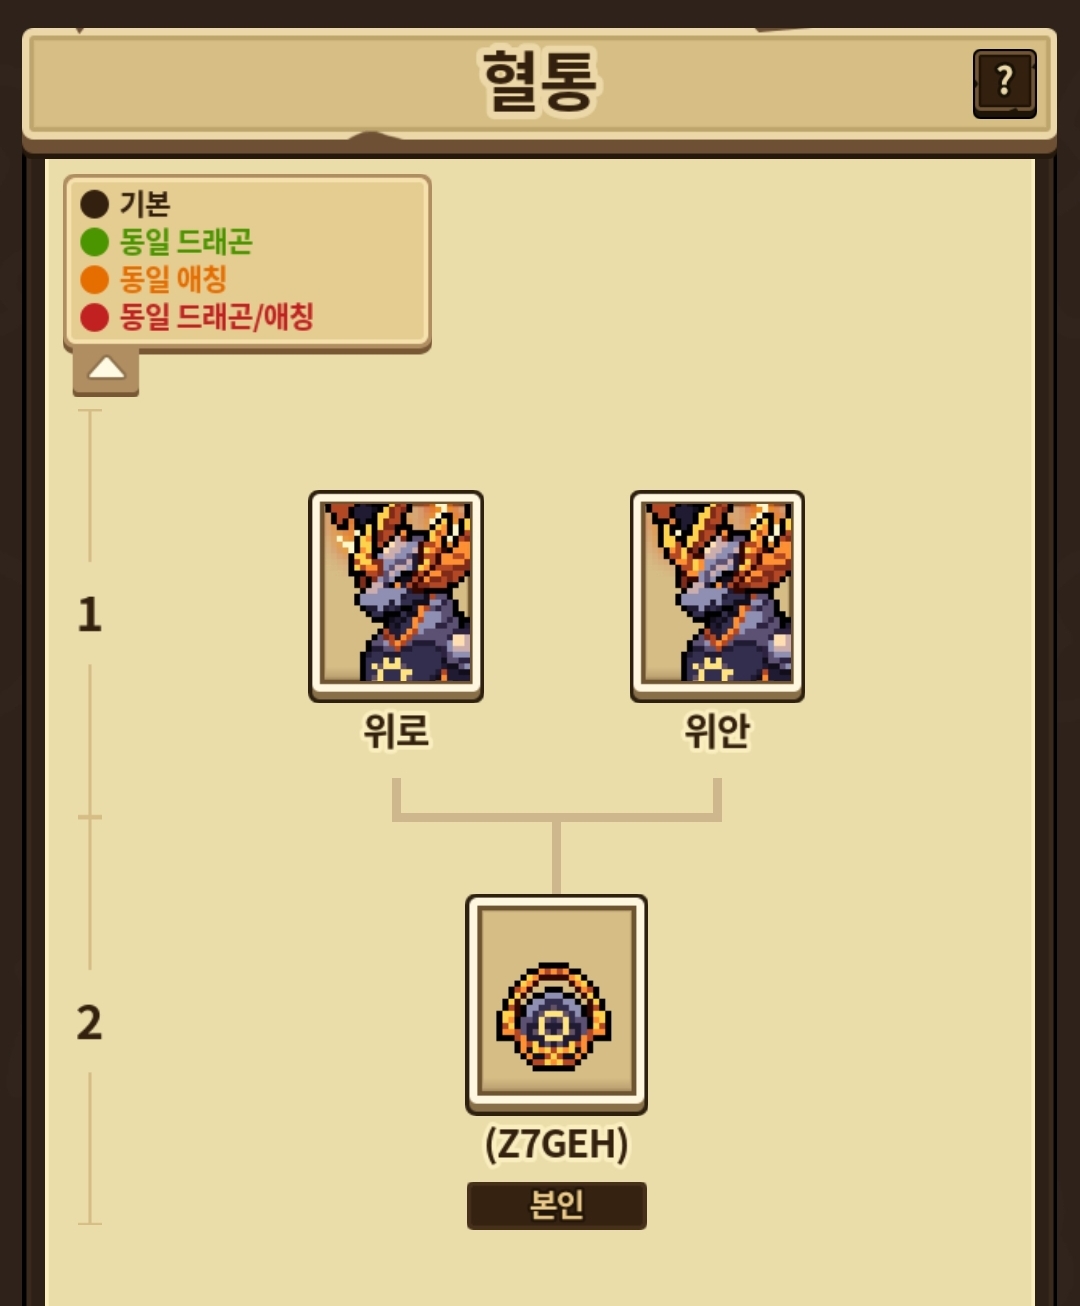The width and height of the screenshot is (1080, 1306).
Task: Click the 위로 name label
Action: click(396, 730)
